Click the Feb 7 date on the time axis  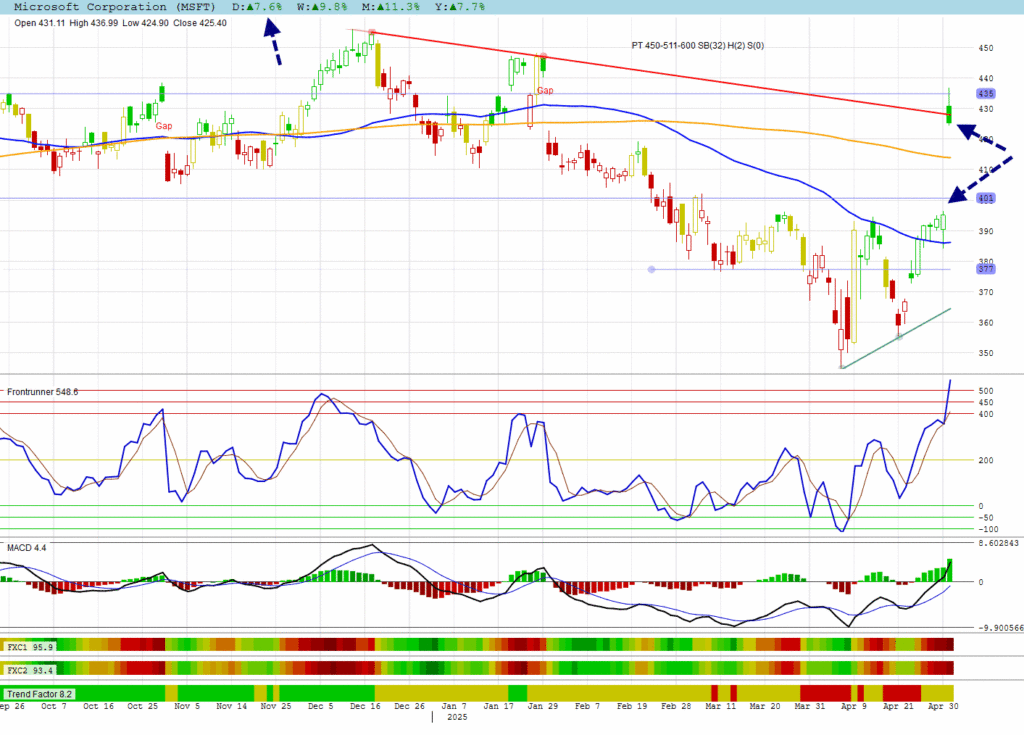588,706
